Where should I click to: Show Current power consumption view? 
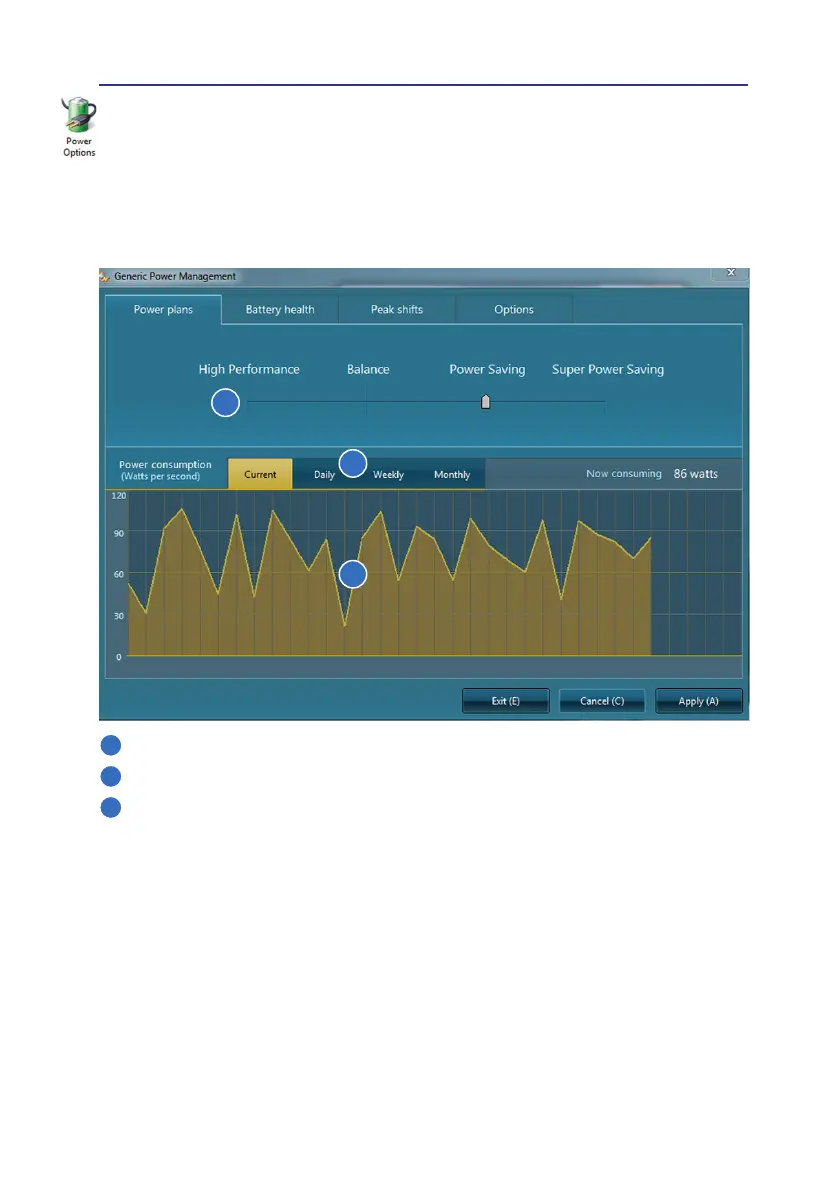pyautogui.click(x=260, y=475)
